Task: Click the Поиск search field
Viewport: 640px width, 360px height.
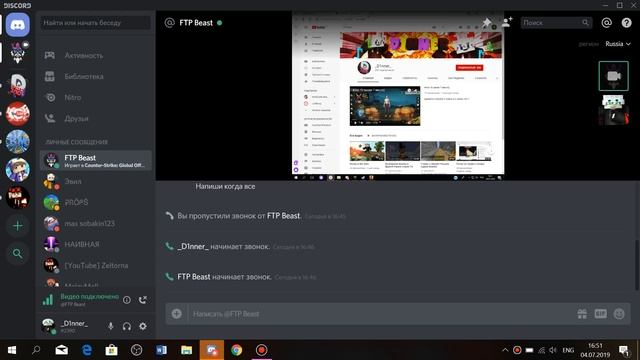Action: (x=556, y=23)
